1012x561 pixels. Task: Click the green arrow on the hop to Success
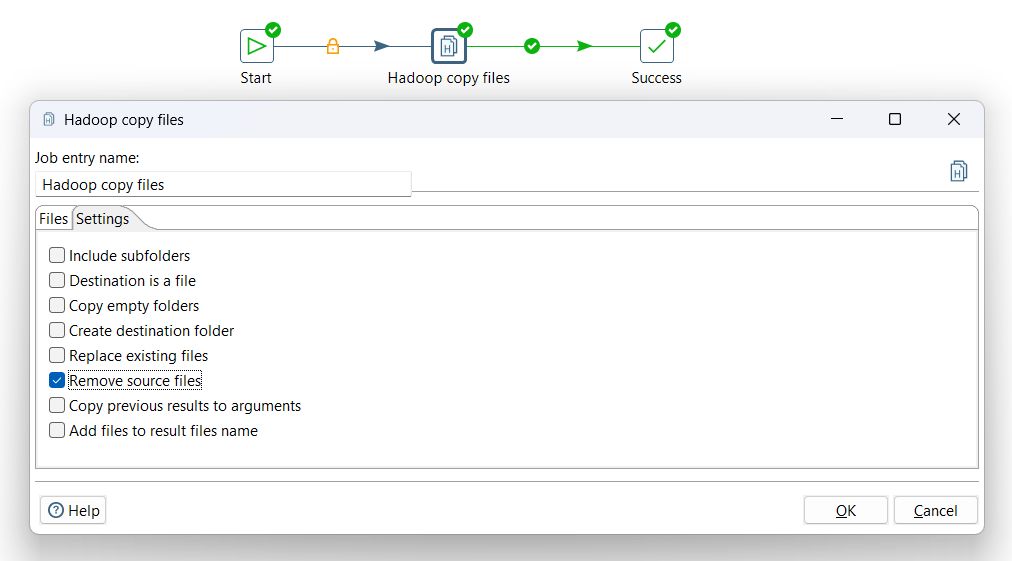[x=585, y=46]
